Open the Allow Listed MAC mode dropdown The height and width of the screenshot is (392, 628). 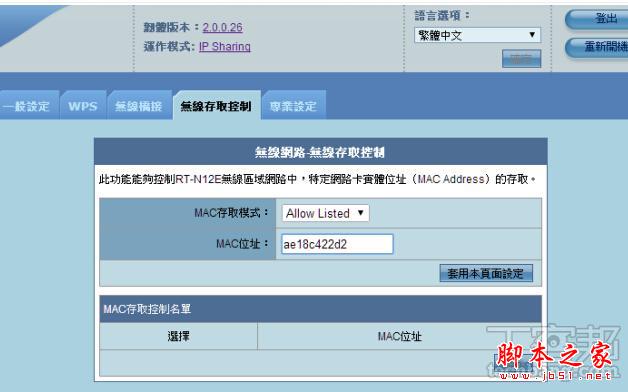click(x=325, y=213)
